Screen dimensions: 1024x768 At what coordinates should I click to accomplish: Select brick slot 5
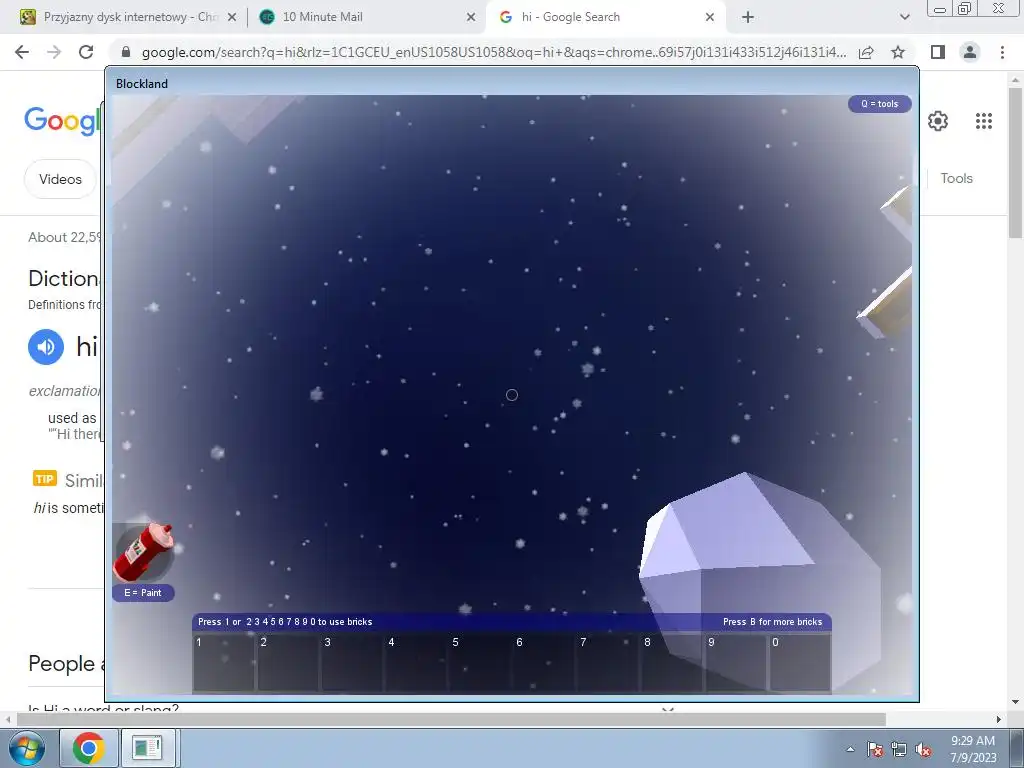point(479,662)
